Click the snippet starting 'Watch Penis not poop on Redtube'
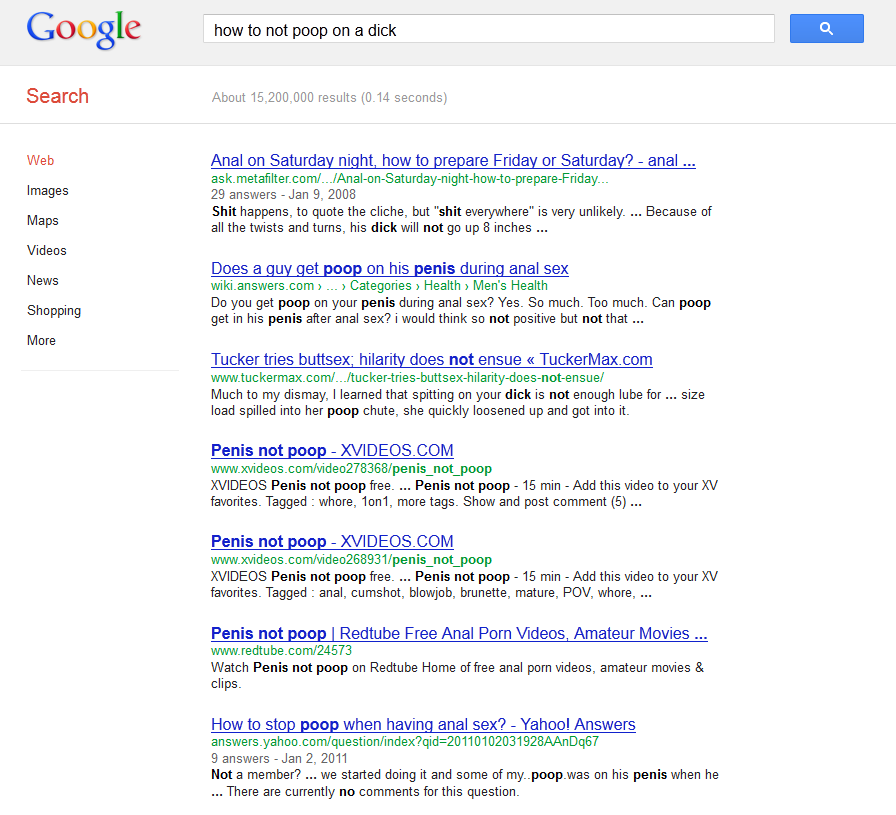The height and width of the screenshot is (815, 896). tap(457, 676)
